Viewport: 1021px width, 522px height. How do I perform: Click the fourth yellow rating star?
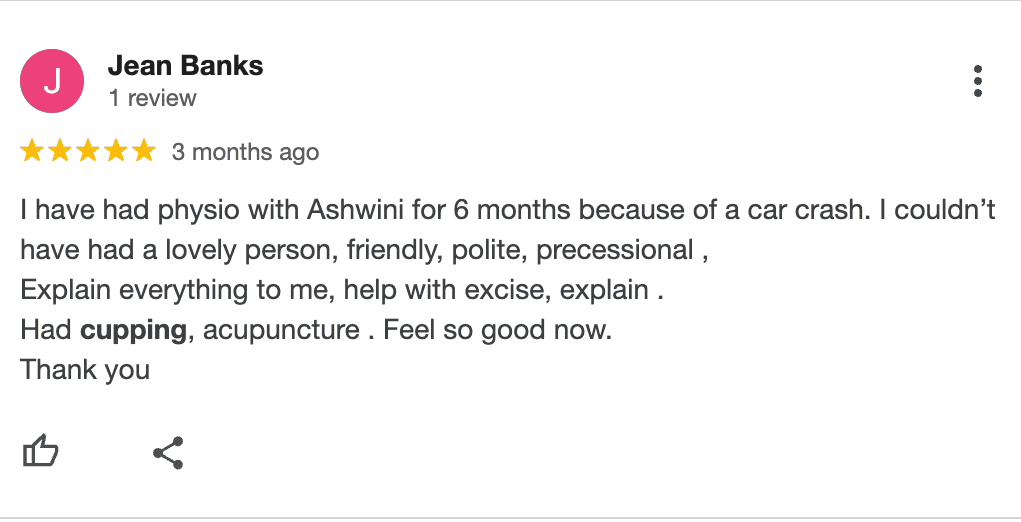tap(116, 151)
